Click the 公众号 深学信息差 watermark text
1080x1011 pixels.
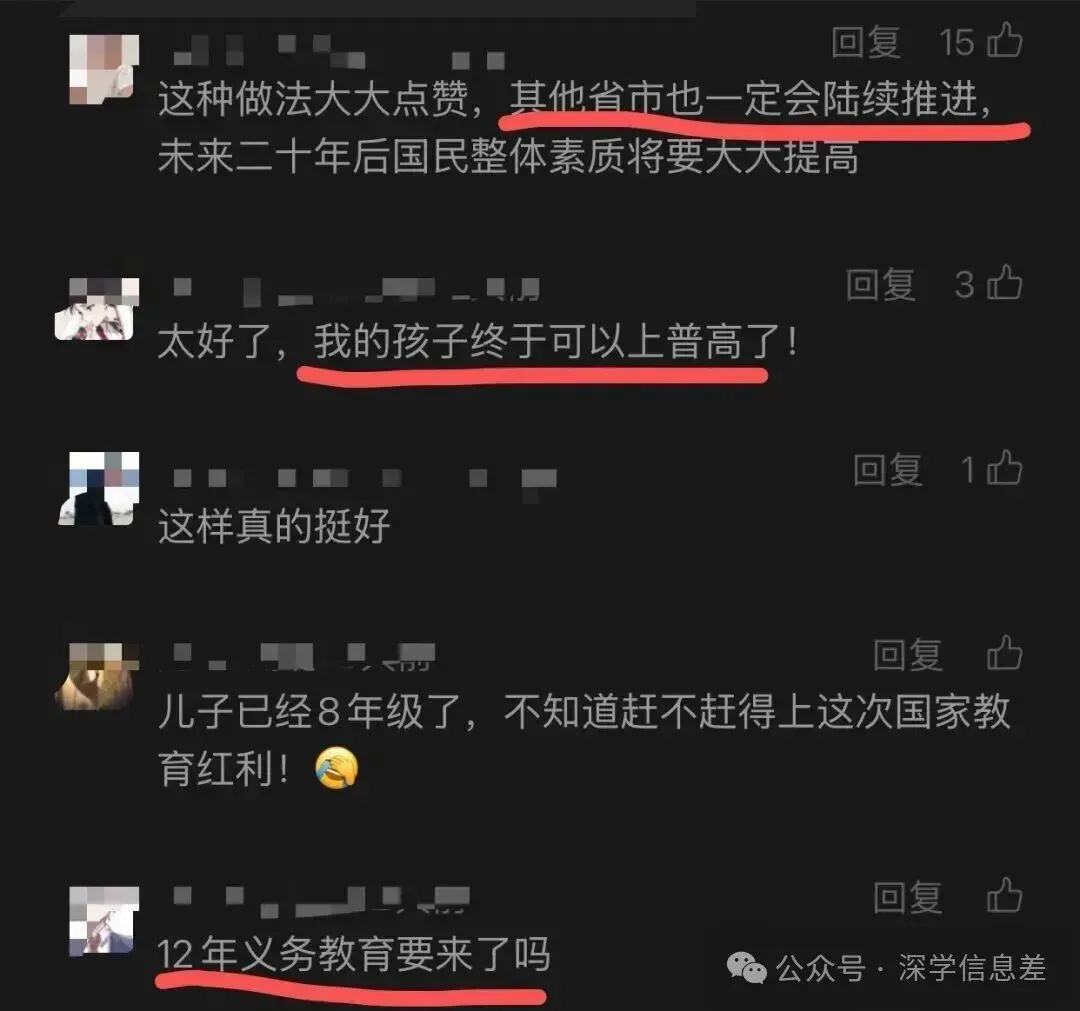(x=911, y=968)
